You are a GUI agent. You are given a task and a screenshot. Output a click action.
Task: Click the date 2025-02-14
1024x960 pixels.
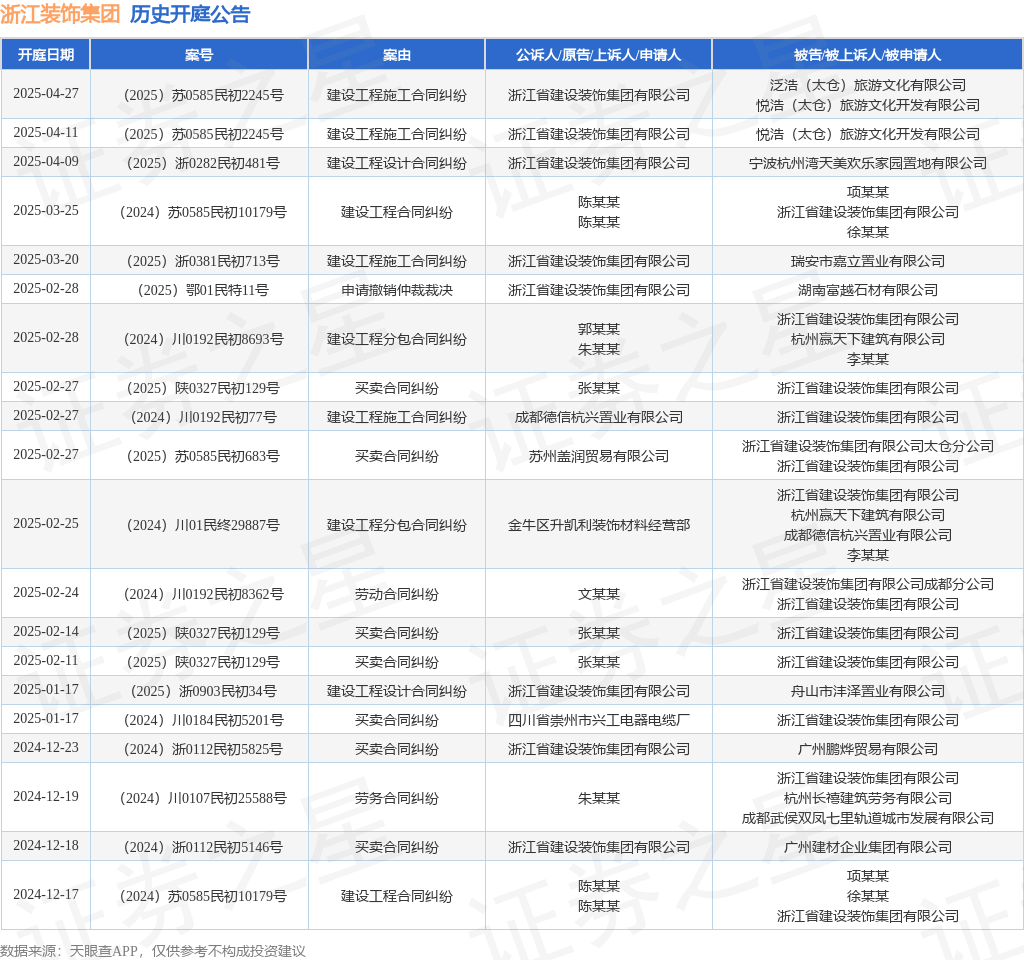pos(46,632)
